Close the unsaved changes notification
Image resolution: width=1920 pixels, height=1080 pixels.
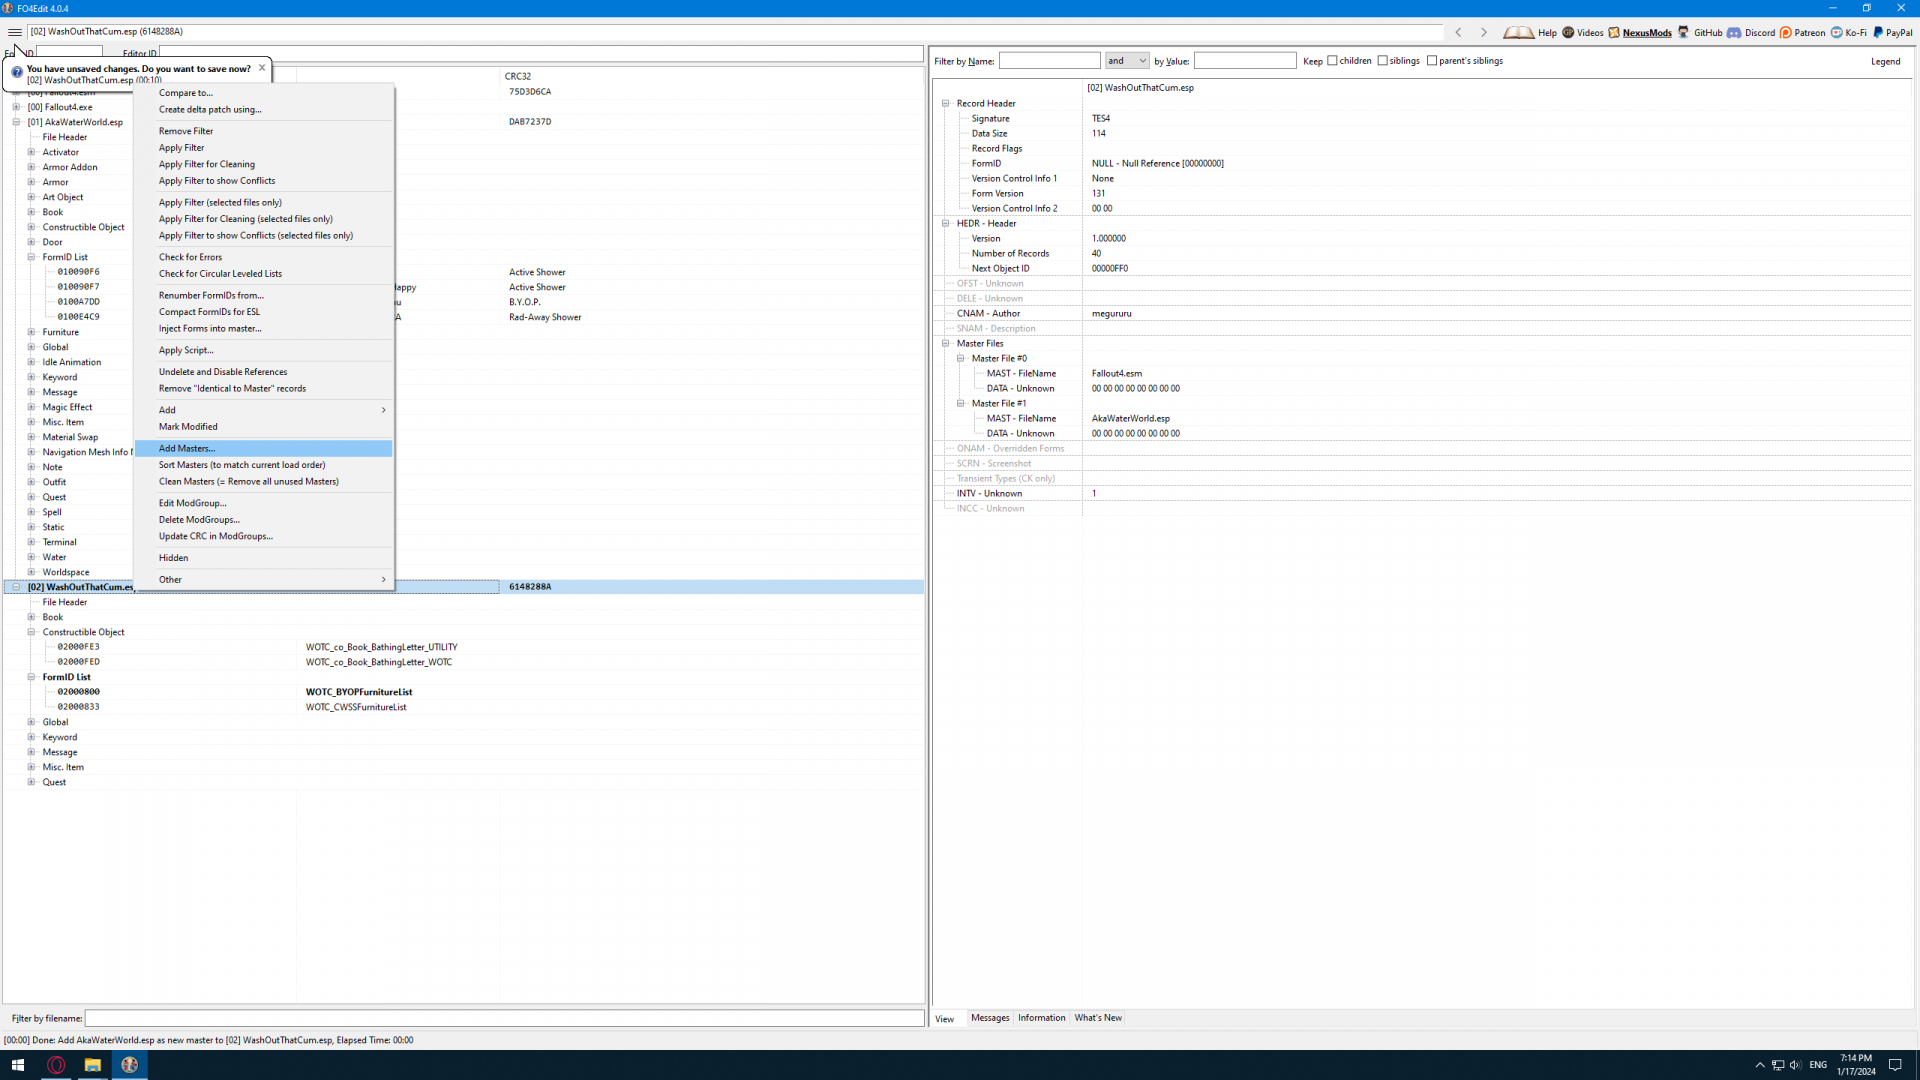[x=262, y=68]
